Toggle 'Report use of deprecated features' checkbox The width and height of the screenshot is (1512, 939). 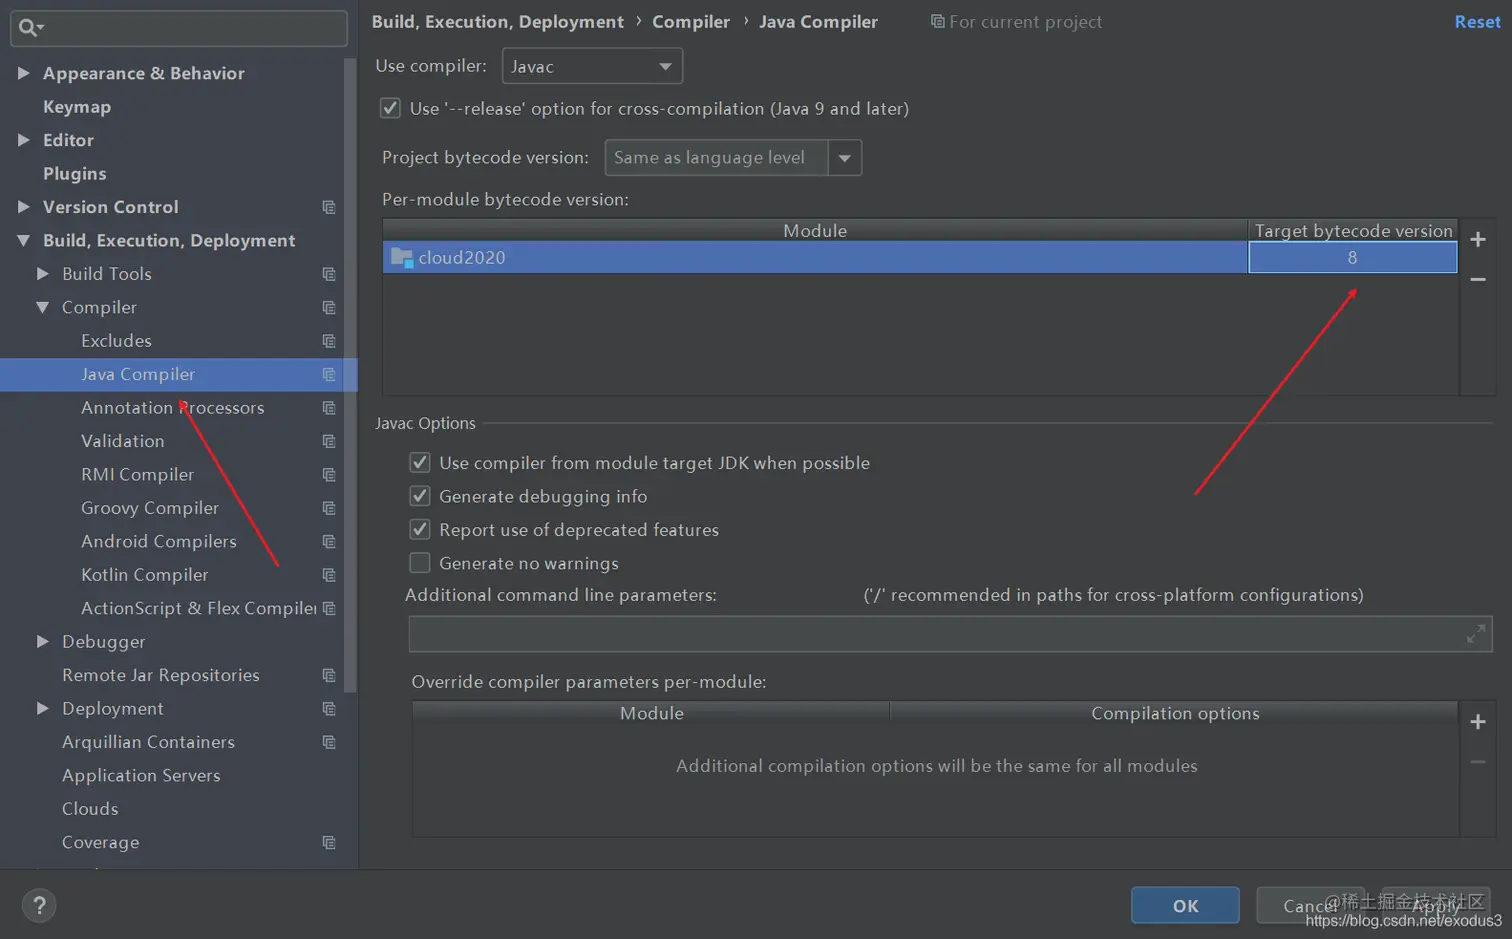pos(420,530)
